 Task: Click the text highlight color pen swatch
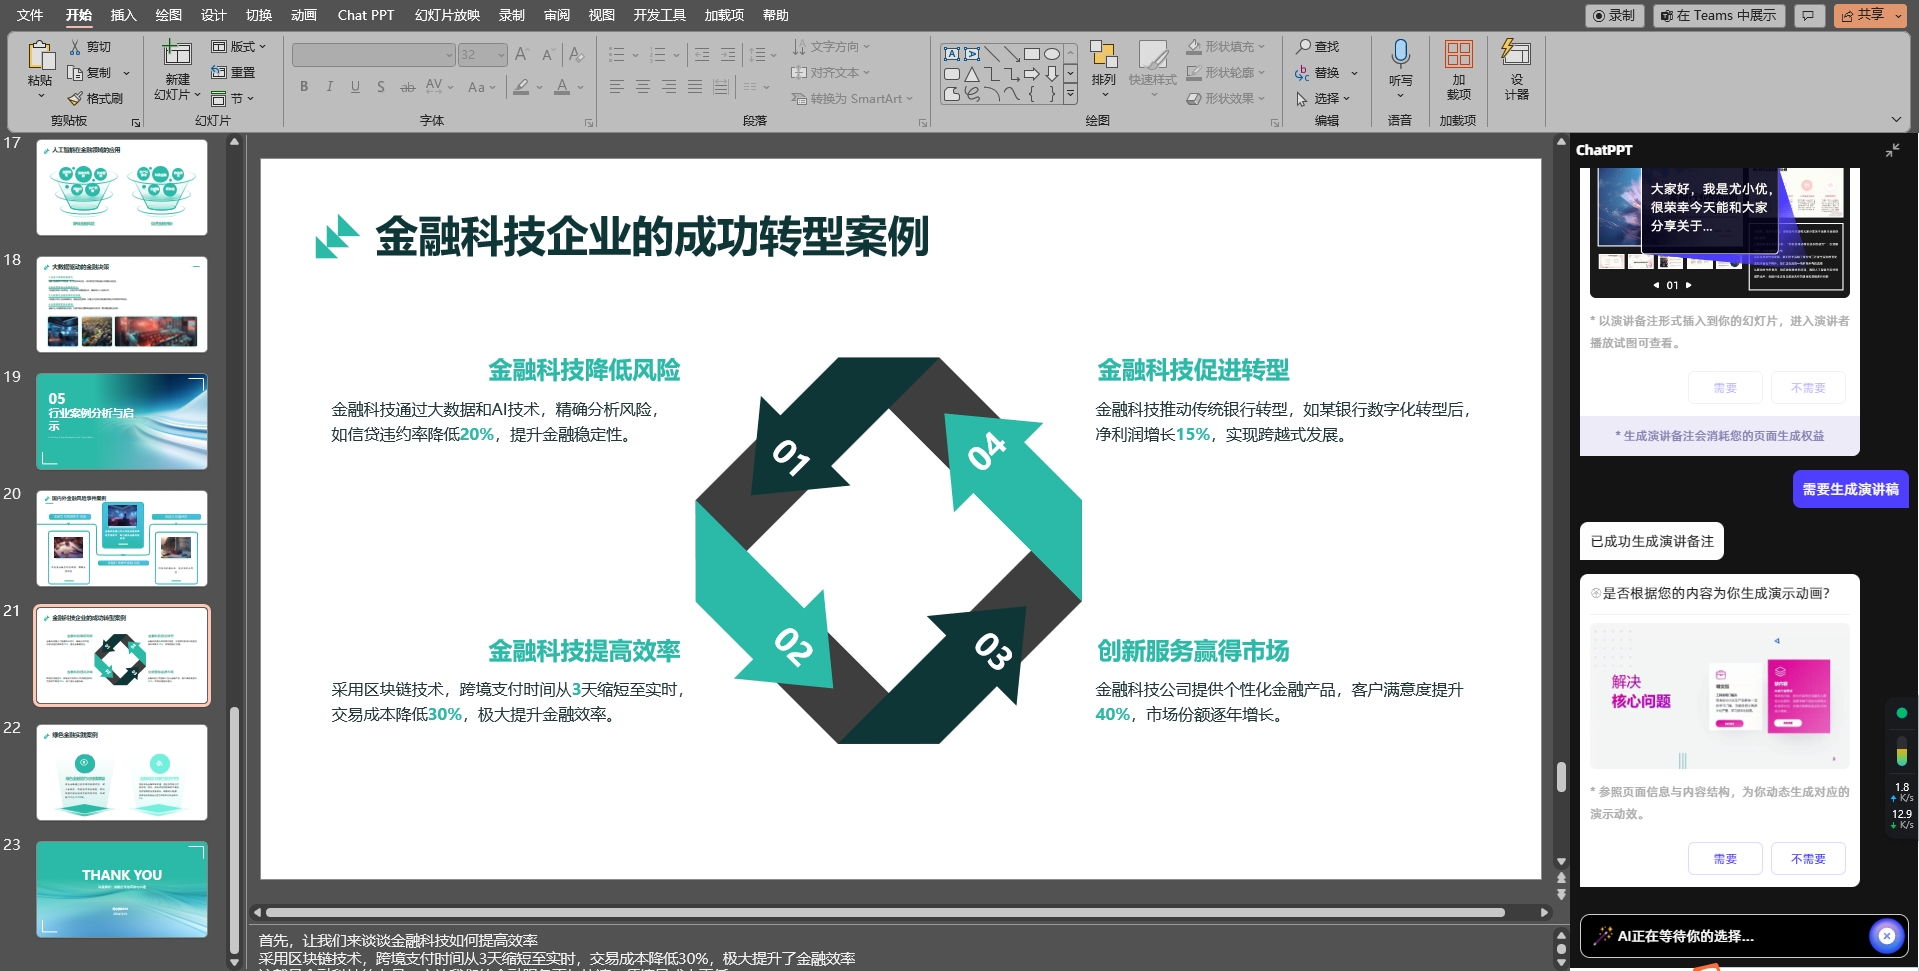[x=521, y=87]
